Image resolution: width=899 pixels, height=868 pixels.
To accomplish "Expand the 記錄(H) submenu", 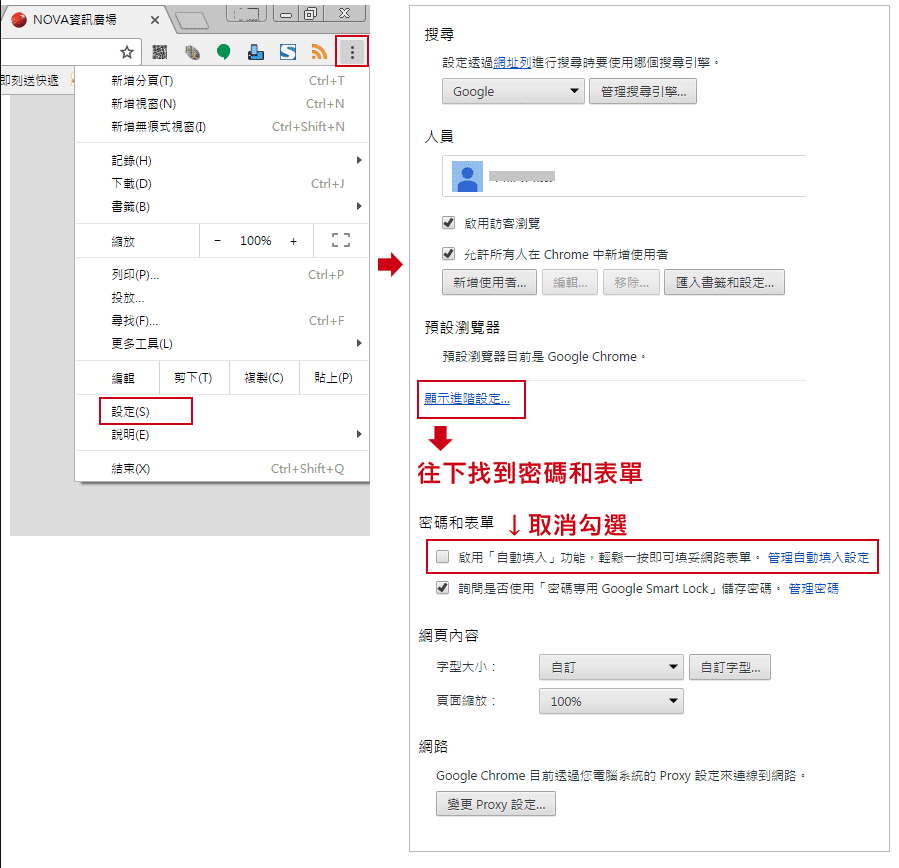I will point(222,161).
